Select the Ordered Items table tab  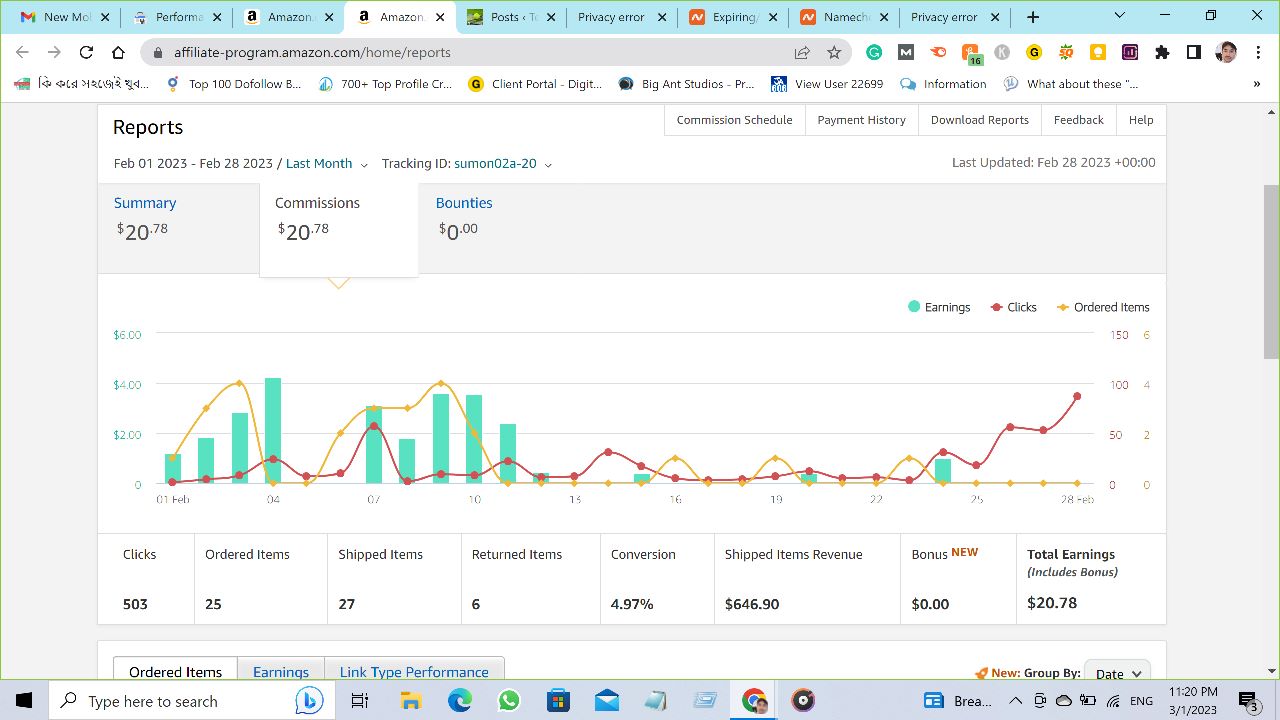175,671
